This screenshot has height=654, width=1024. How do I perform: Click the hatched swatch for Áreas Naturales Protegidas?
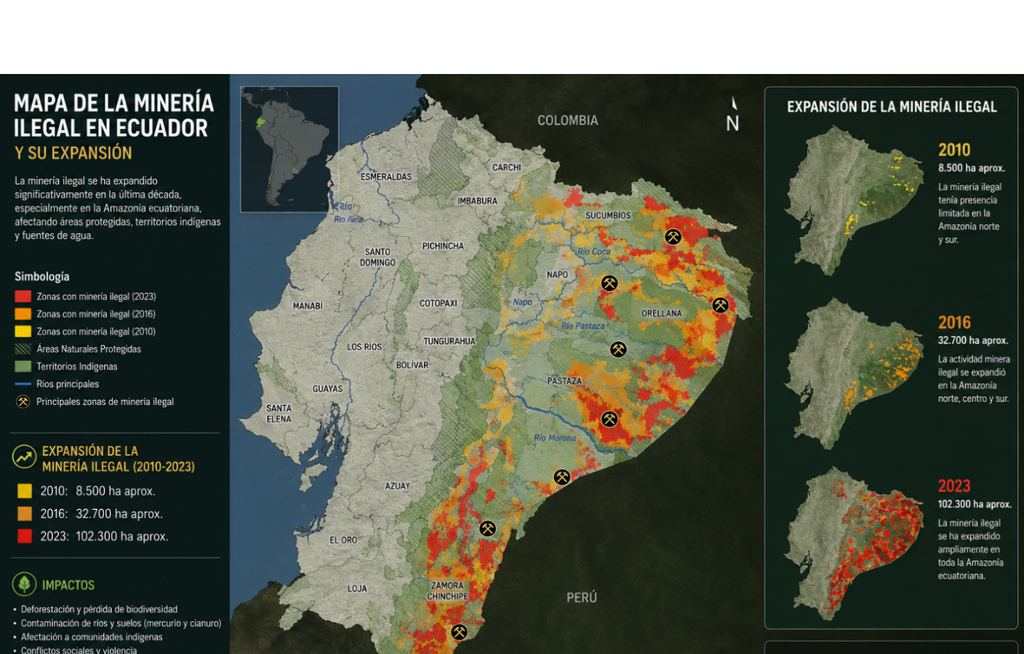point(23,349)
